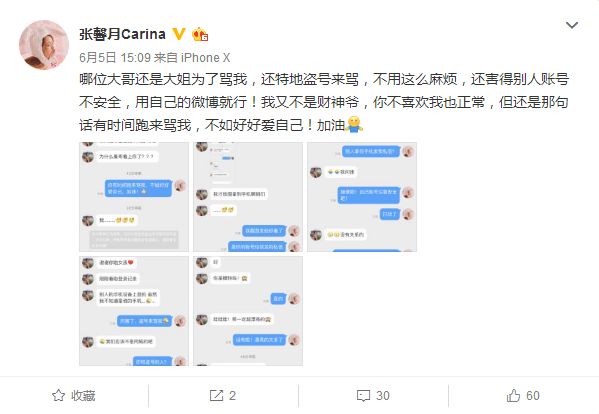Open the third chat screenshot thumbnail
Viewport: 599px width, 414px height.
(362, 197)
